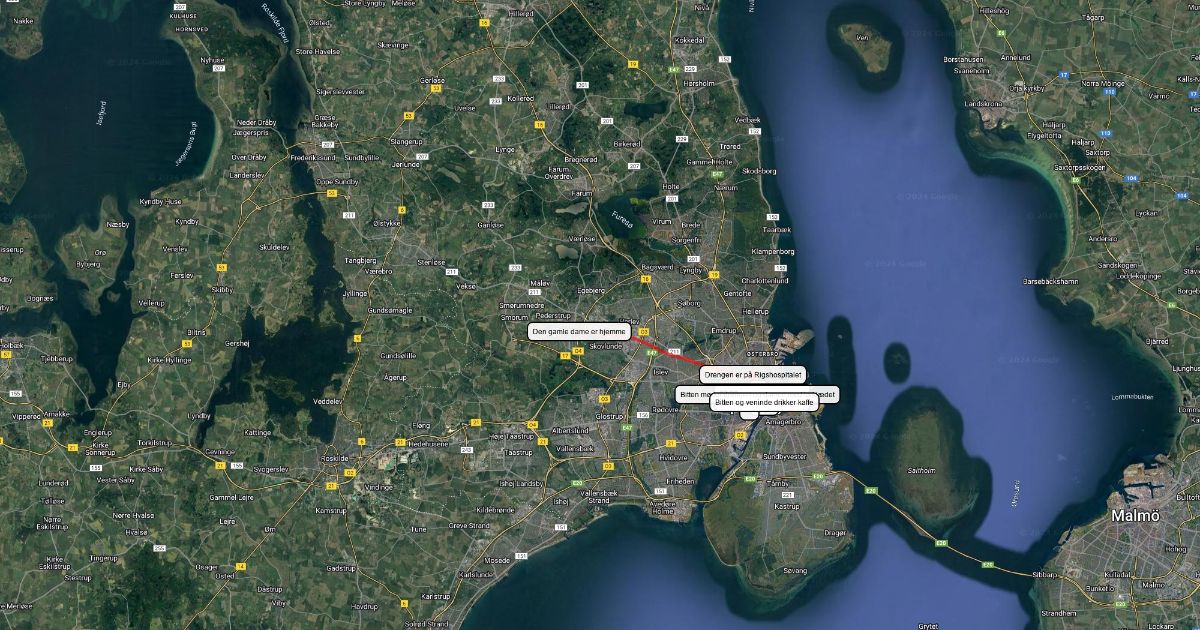Viewport: 1200px width, 630px height.
Task: Click the 211 road shield on red line
Action: click(x=674, y=352)
